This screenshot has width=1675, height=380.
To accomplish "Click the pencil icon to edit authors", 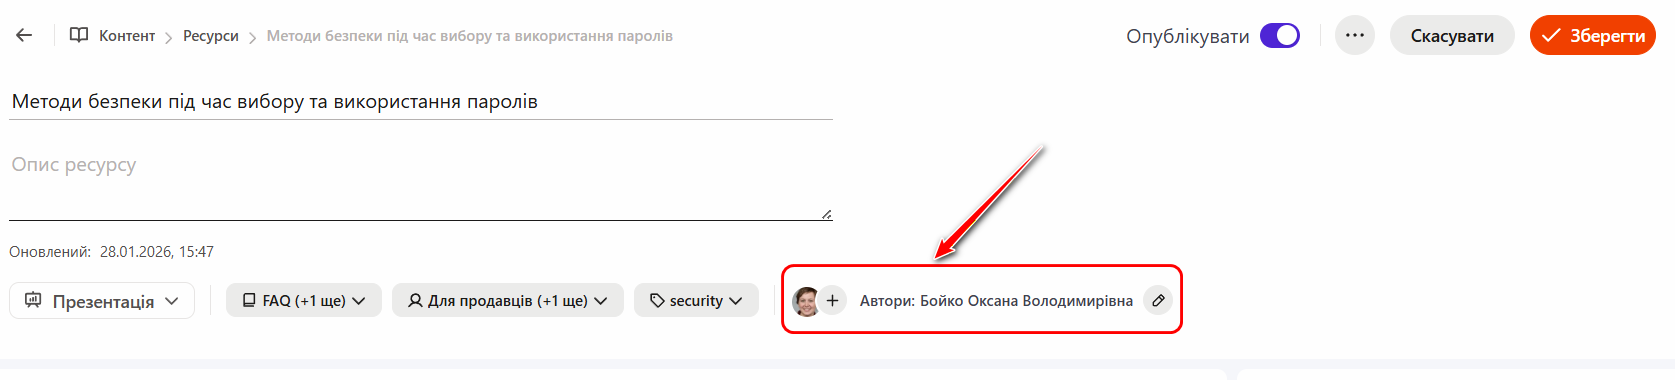I will (1158, 300).
